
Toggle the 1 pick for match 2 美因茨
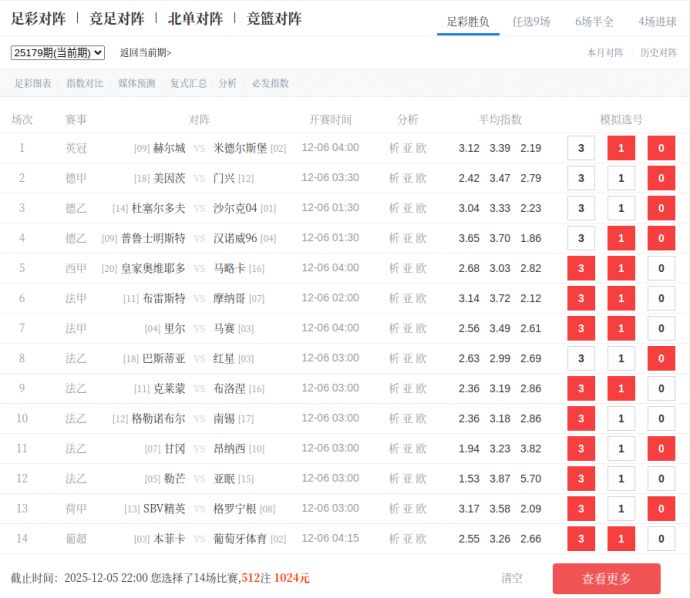621,178
